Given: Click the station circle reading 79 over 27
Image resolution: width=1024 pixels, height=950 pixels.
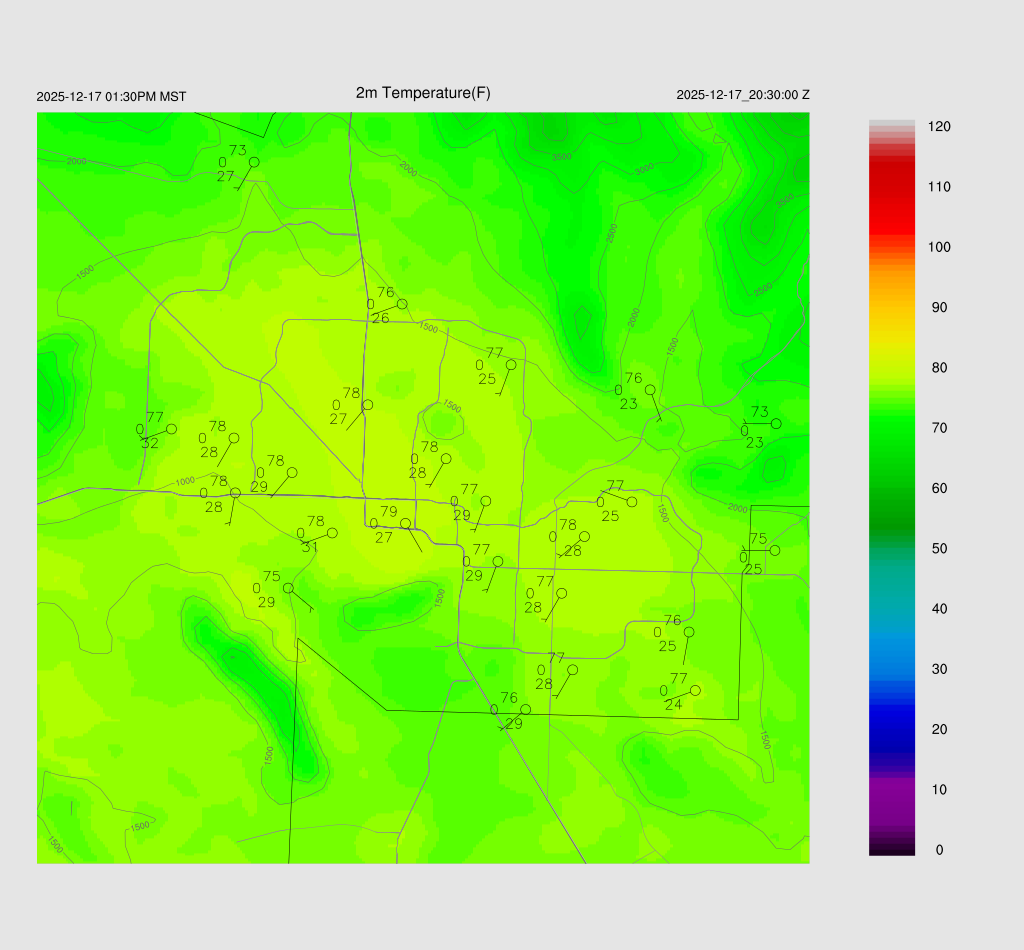Looking at the screenshot, I should point(405,524).
